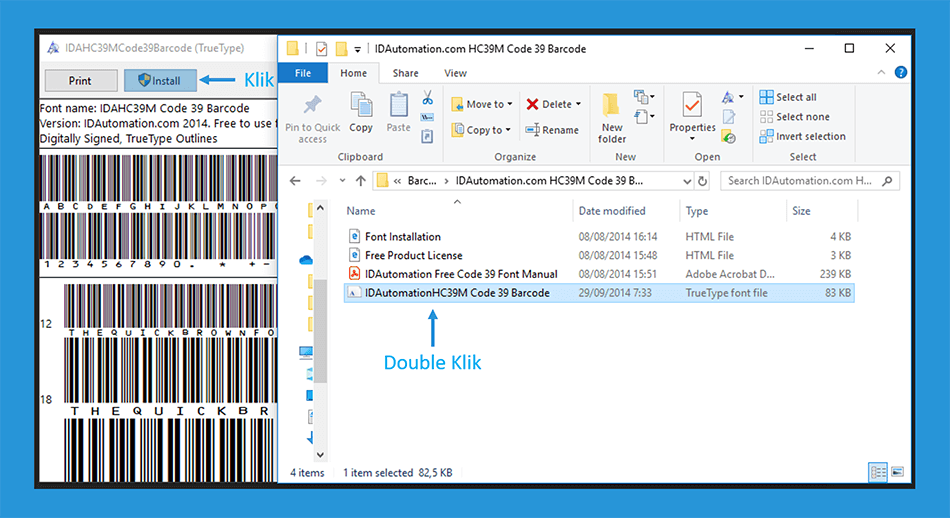The image size is (950, 518).
Task: Click the Copy button in Clipboard group
Action: (361, 112)
